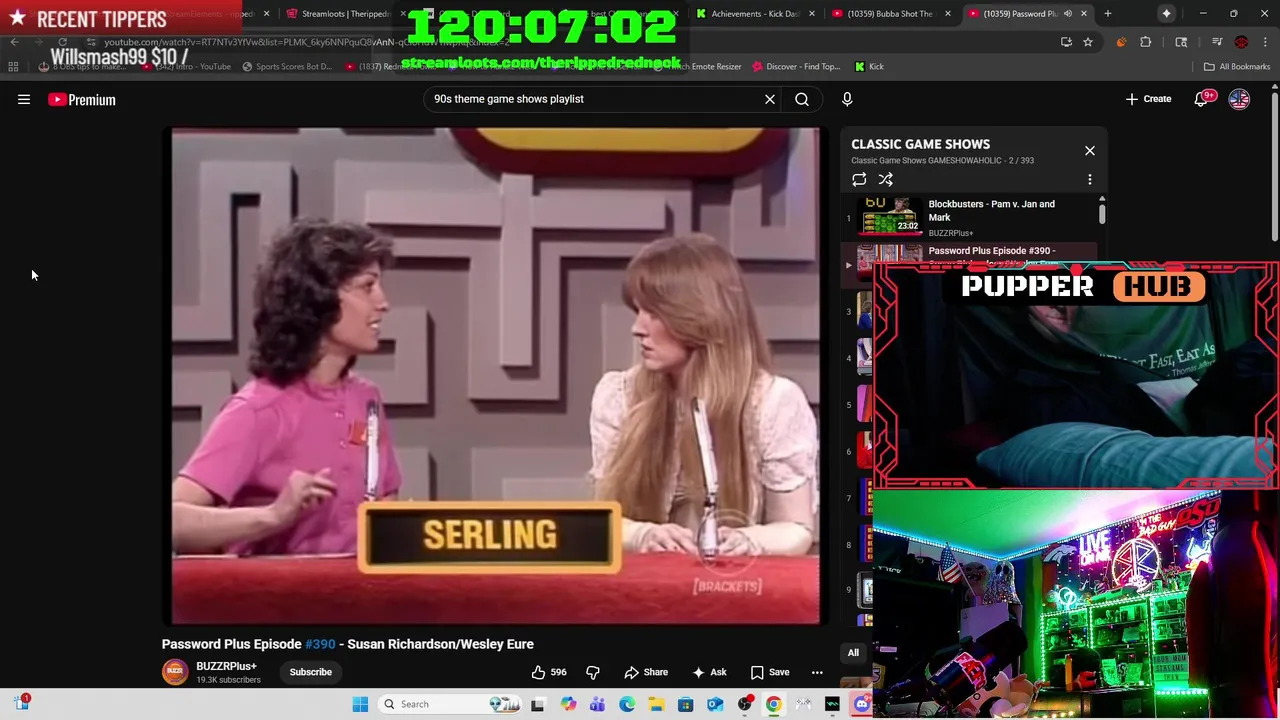Click the YouTube search magnifier button

click(x=802, y=99)
